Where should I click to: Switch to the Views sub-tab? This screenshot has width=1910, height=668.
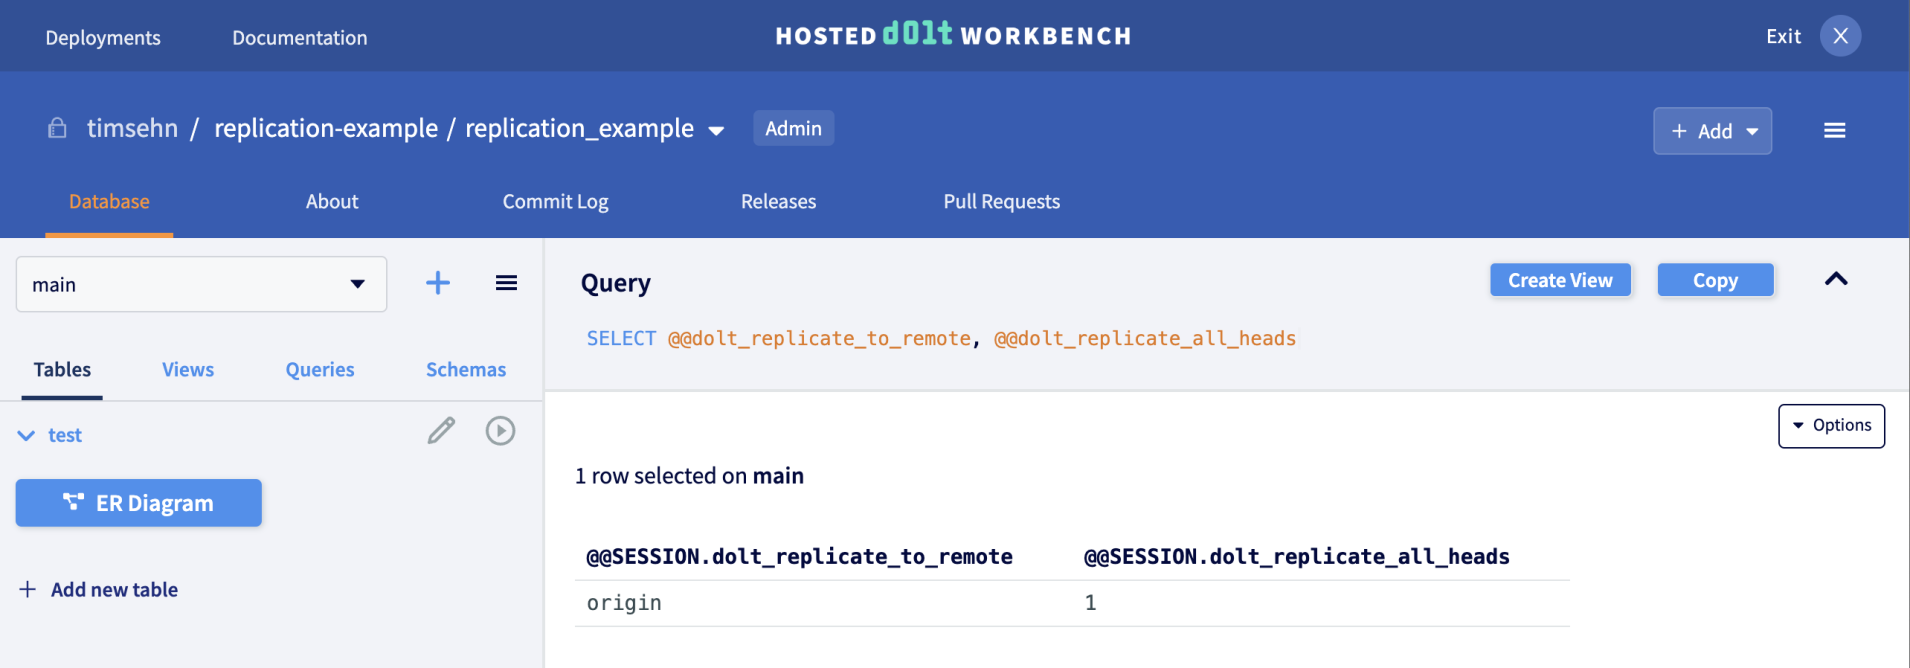[x=188, y=370]
